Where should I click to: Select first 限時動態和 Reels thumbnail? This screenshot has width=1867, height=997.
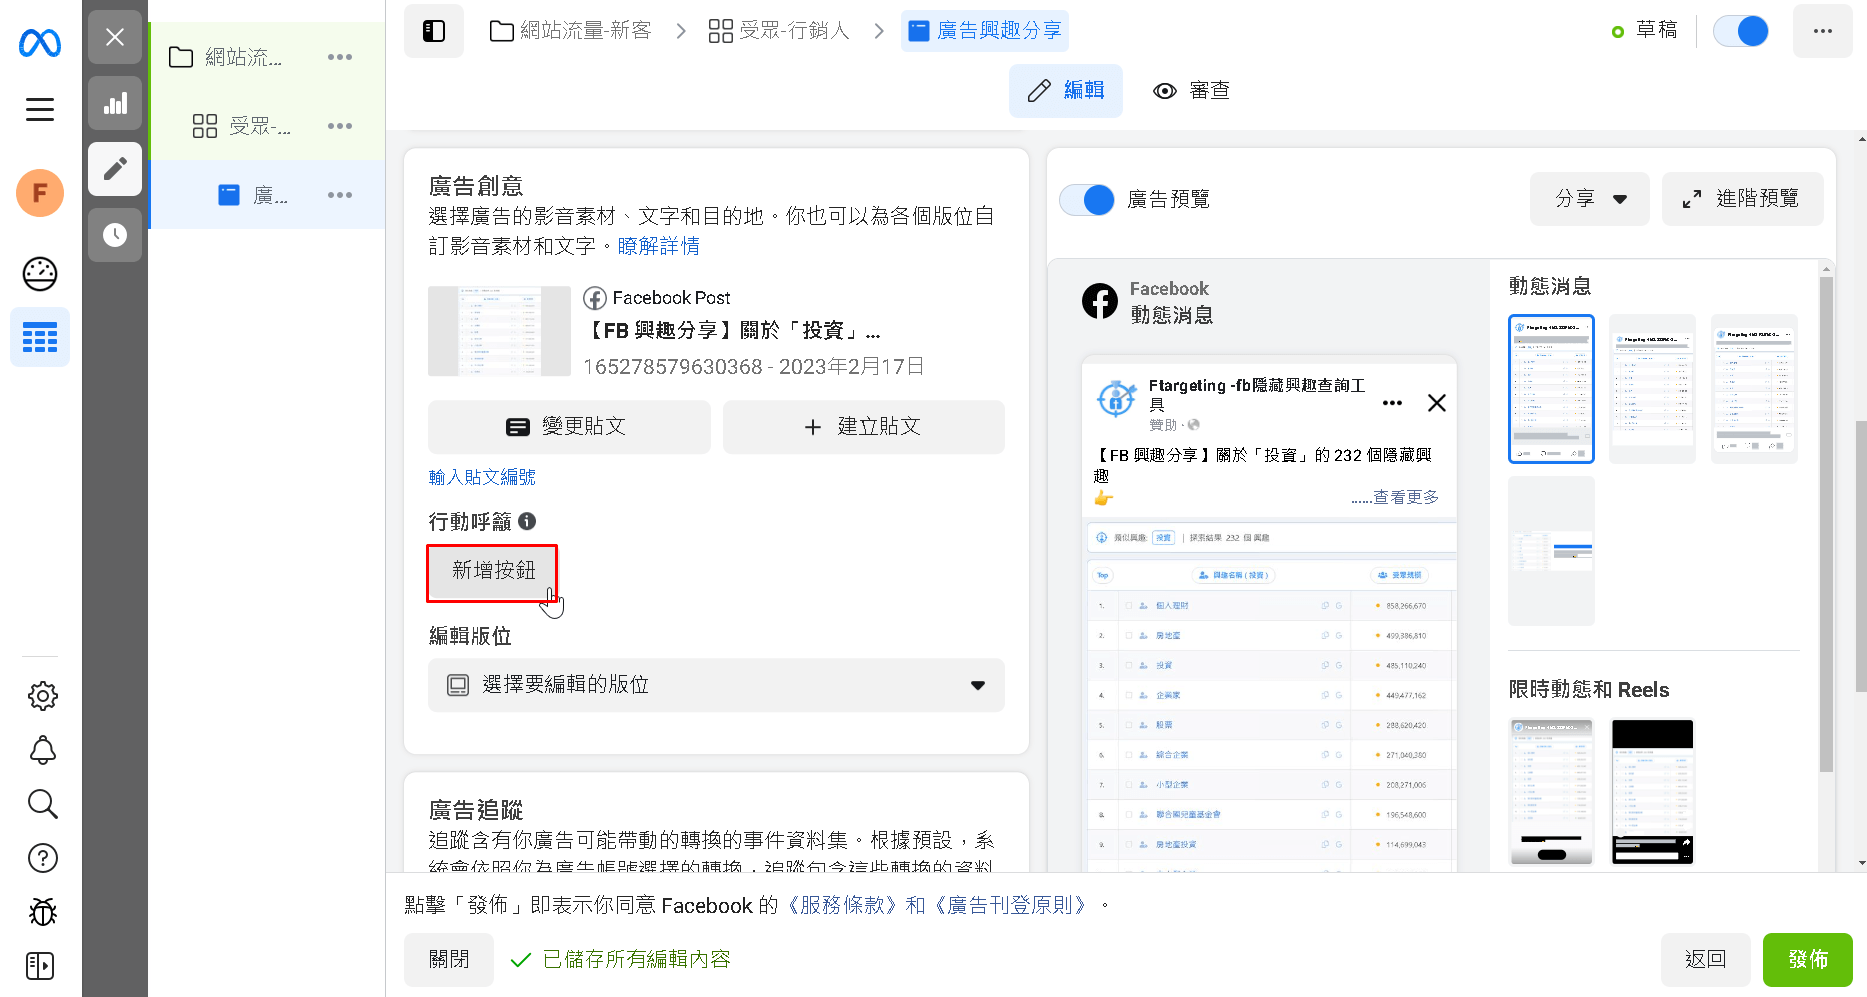(x=1551, y=792)
